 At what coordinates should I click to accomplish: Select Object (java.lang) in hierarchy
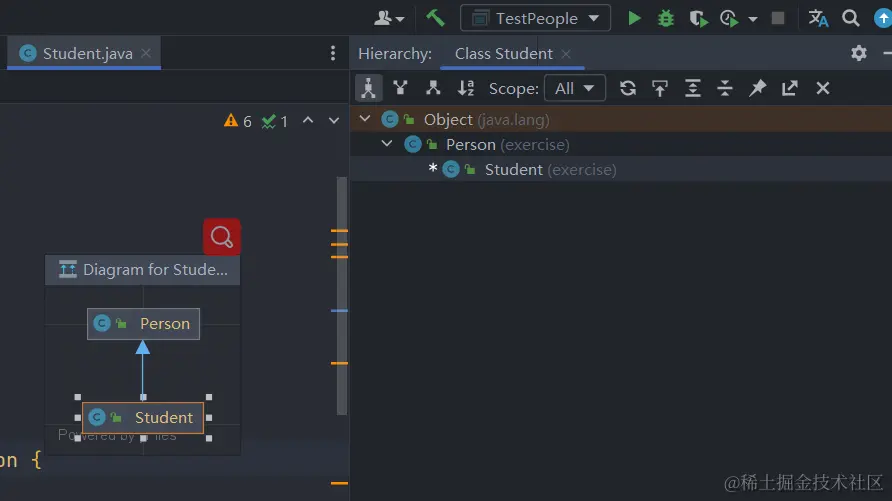621,119
